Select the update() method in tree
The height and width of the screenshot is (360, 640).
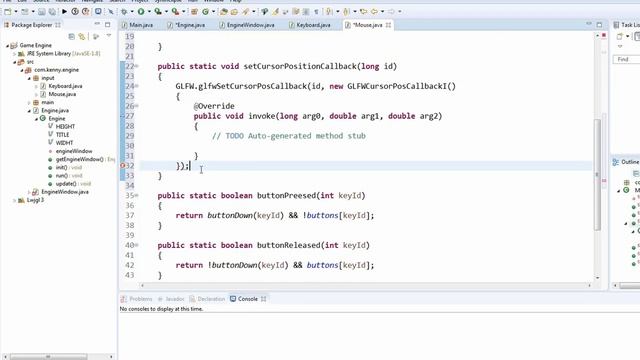point(66,184)
